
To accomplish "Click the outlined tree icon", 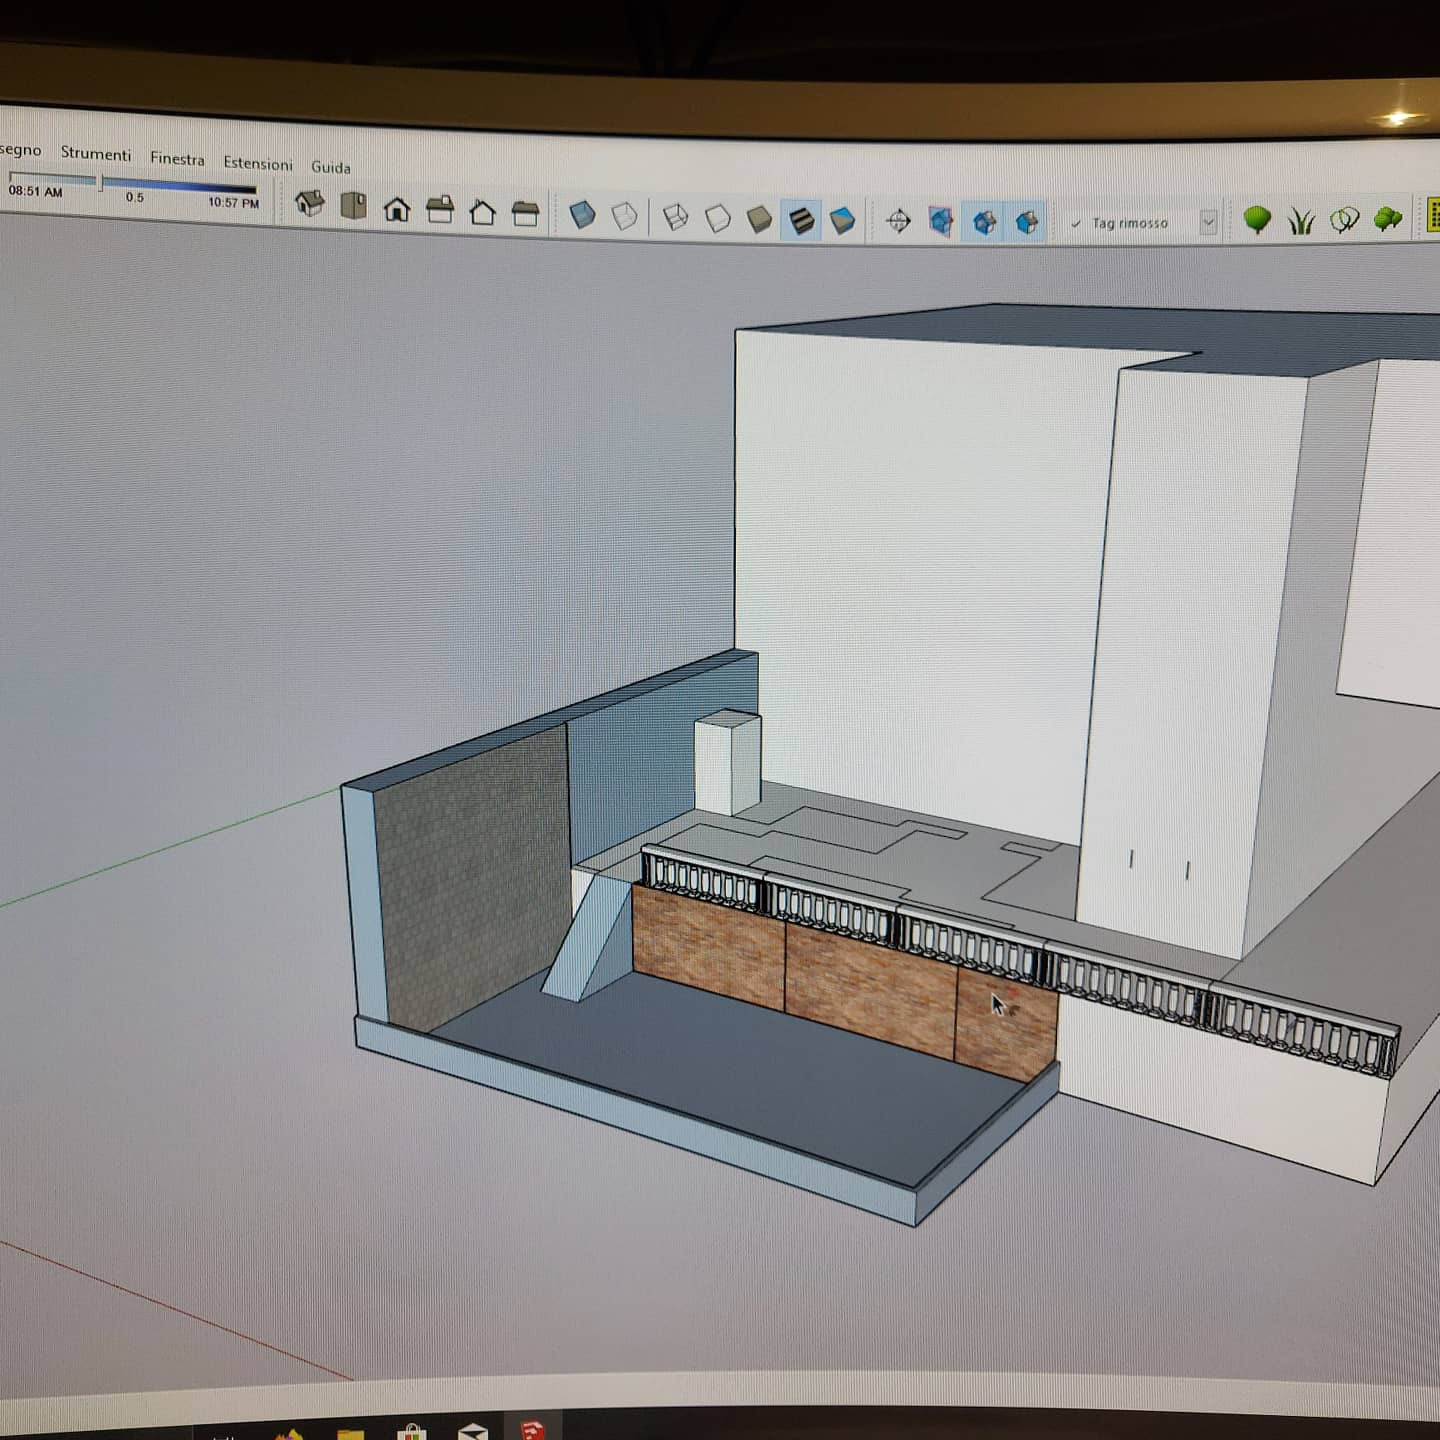I will click(x=1345, y=218).
